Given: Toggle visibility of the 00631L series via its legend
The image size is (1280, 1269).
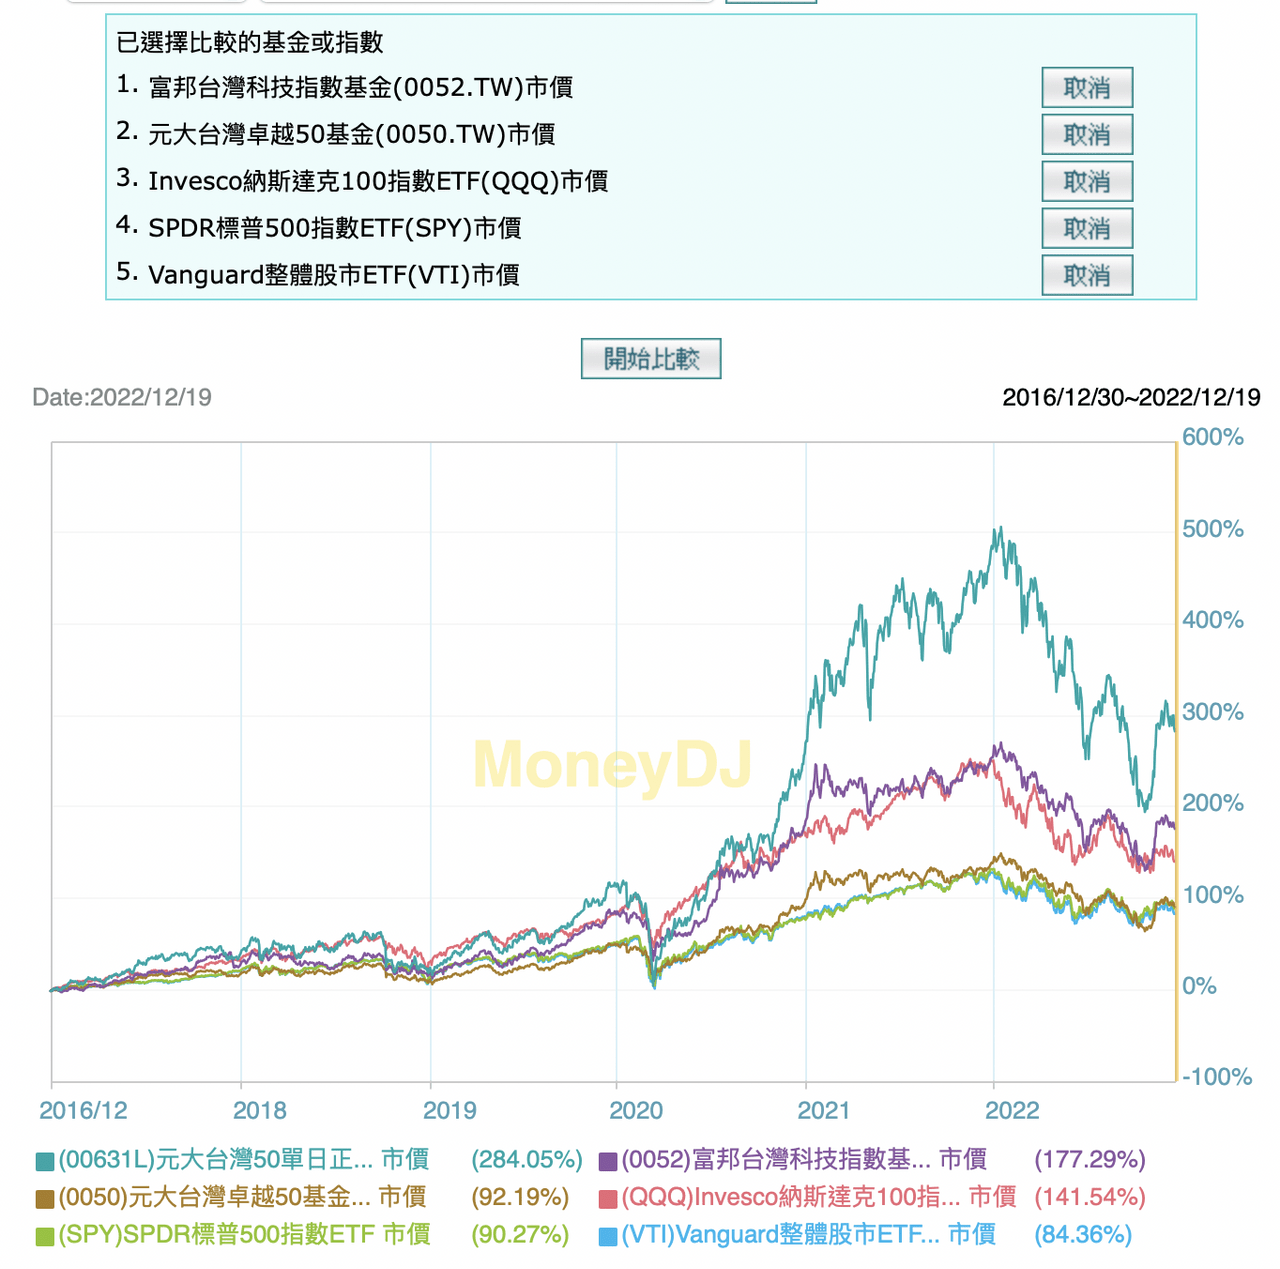Looking at the screenshot, I should [240, 1159].
